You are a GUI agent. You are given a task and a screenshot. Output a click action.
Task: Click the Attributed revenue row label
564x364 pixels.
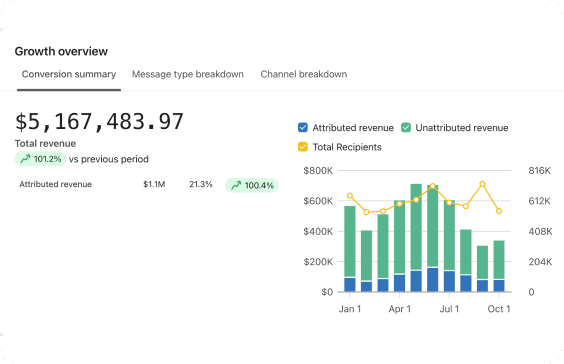point(55,185)
